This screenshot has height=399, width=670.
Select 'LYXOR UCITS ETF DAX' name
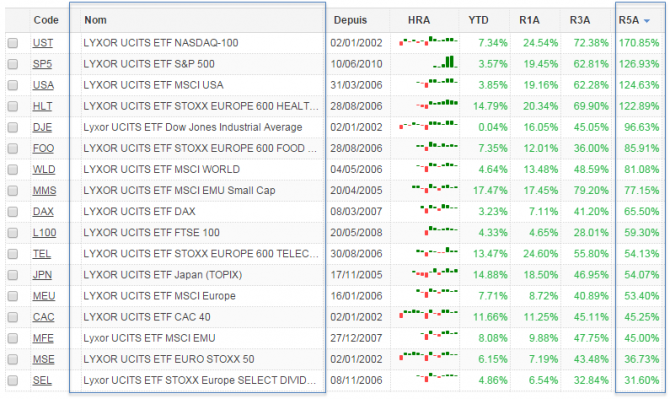pos(139,211)
